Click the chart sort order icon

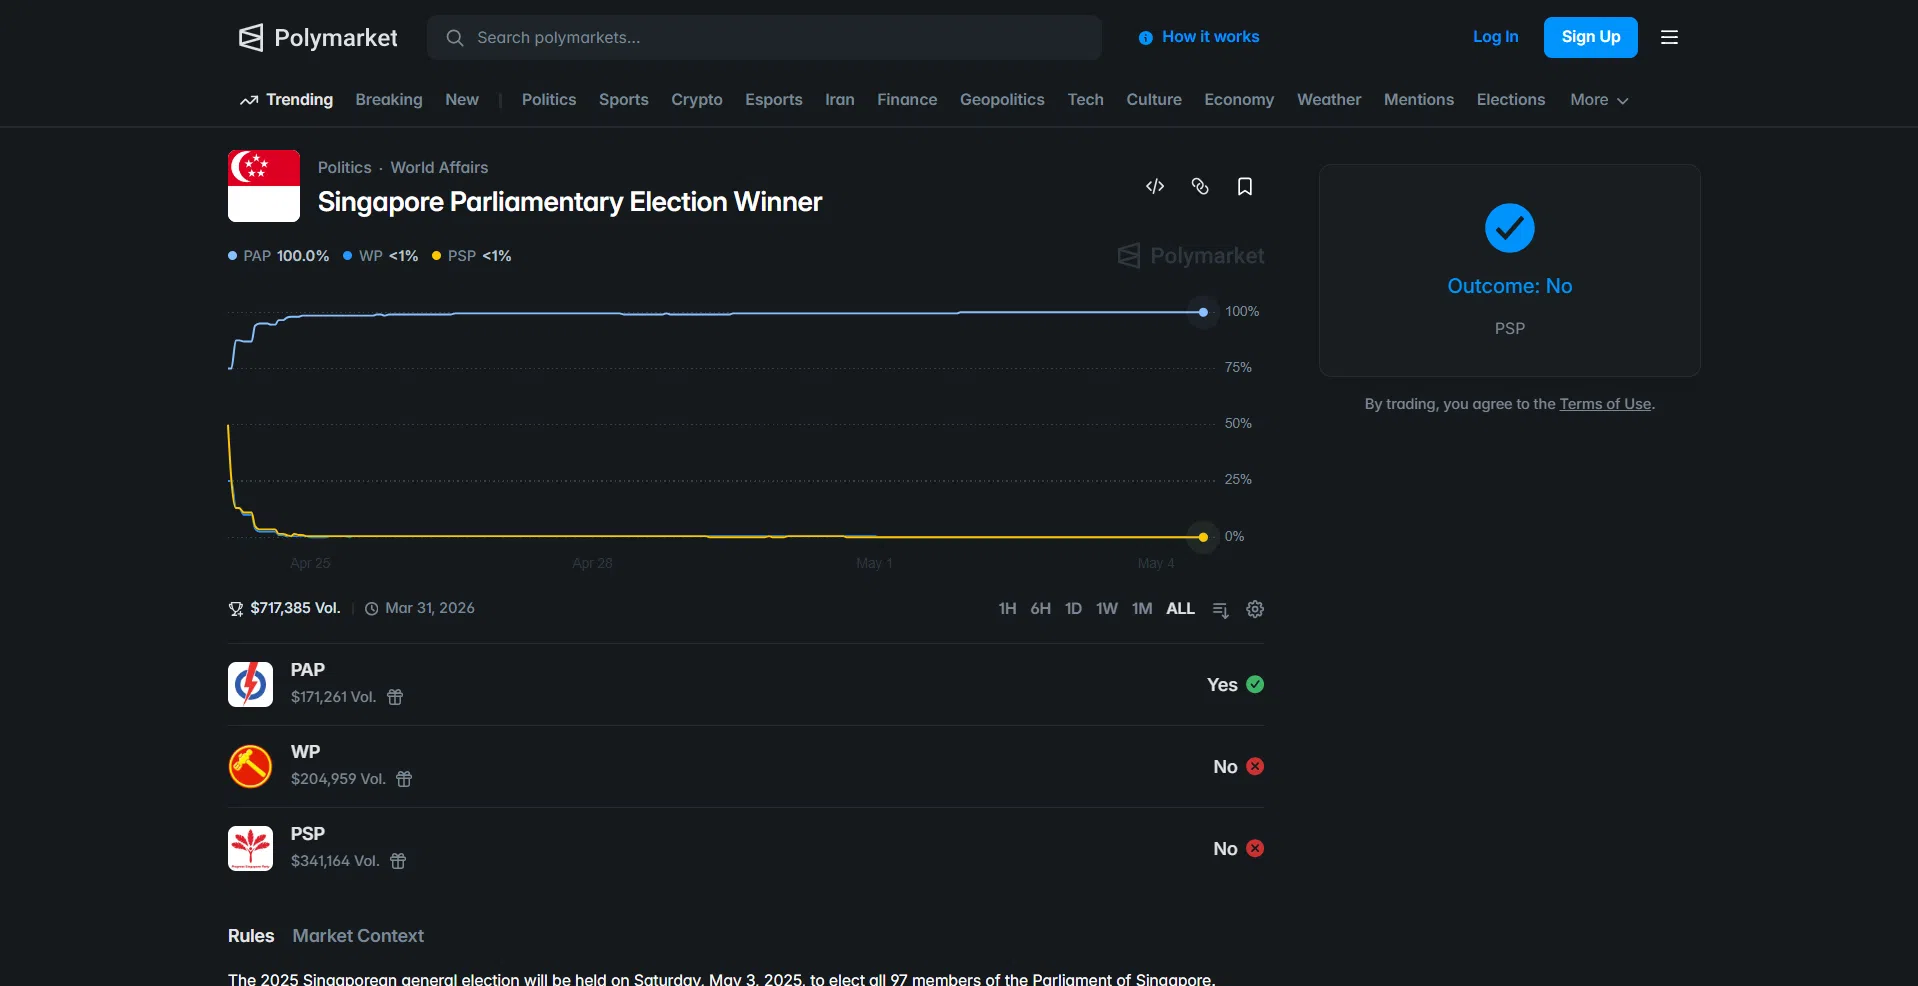[1220, 609]
